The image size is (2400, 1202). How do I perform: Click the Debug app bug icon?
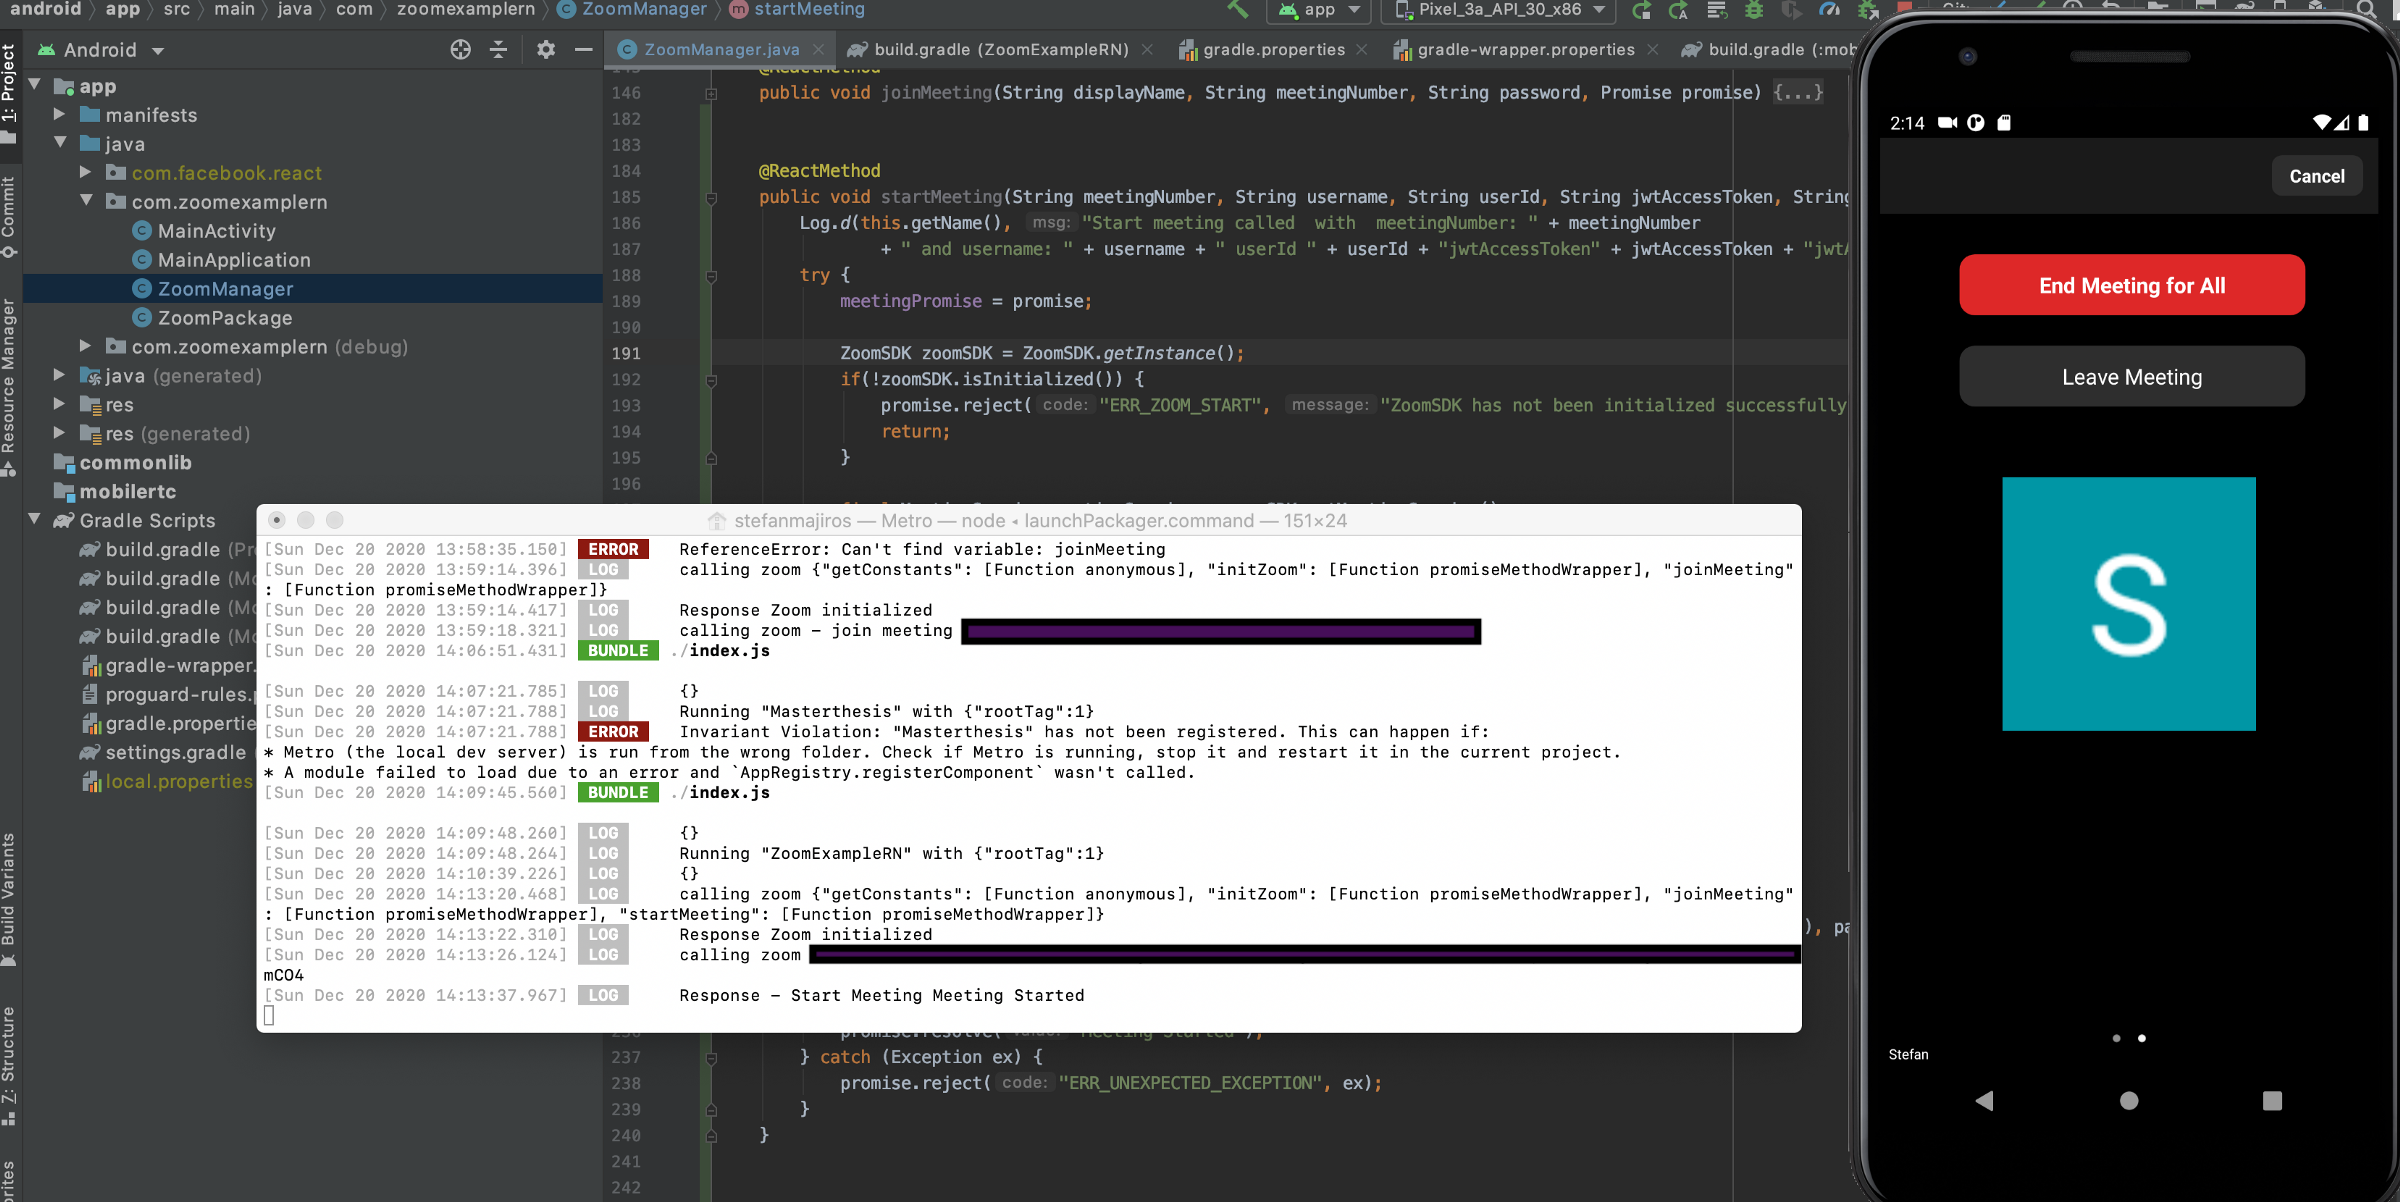1754,10
